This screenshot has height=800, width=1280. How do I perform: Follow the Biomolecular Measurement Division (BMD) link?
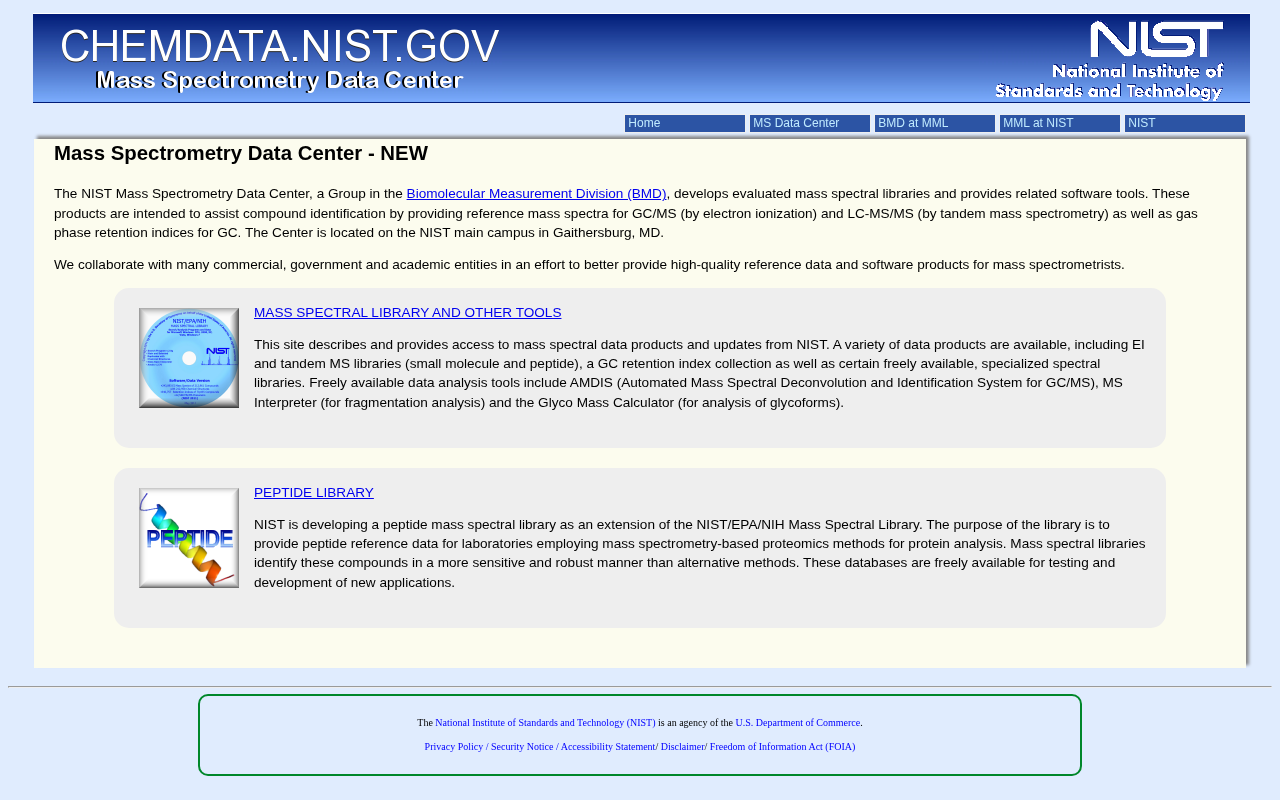click(536, 194)
